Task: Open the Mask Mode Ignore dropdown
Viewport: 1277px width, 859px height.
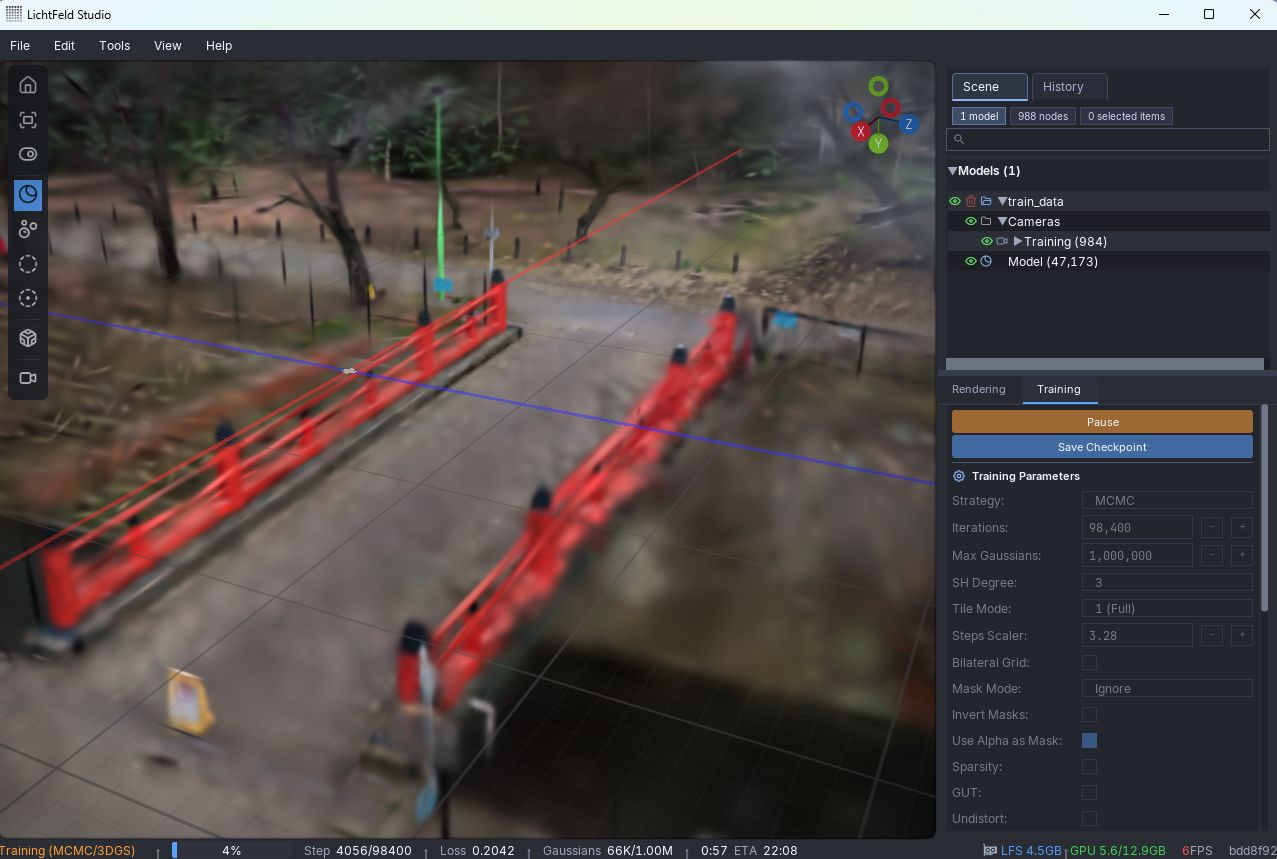Action: 1167,688
